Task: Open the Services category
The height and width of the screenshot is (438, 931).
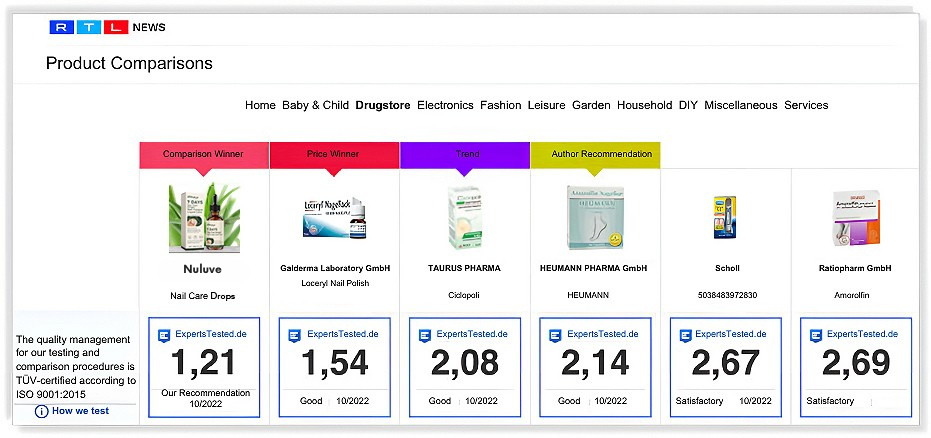Action: tap(806, 105)
